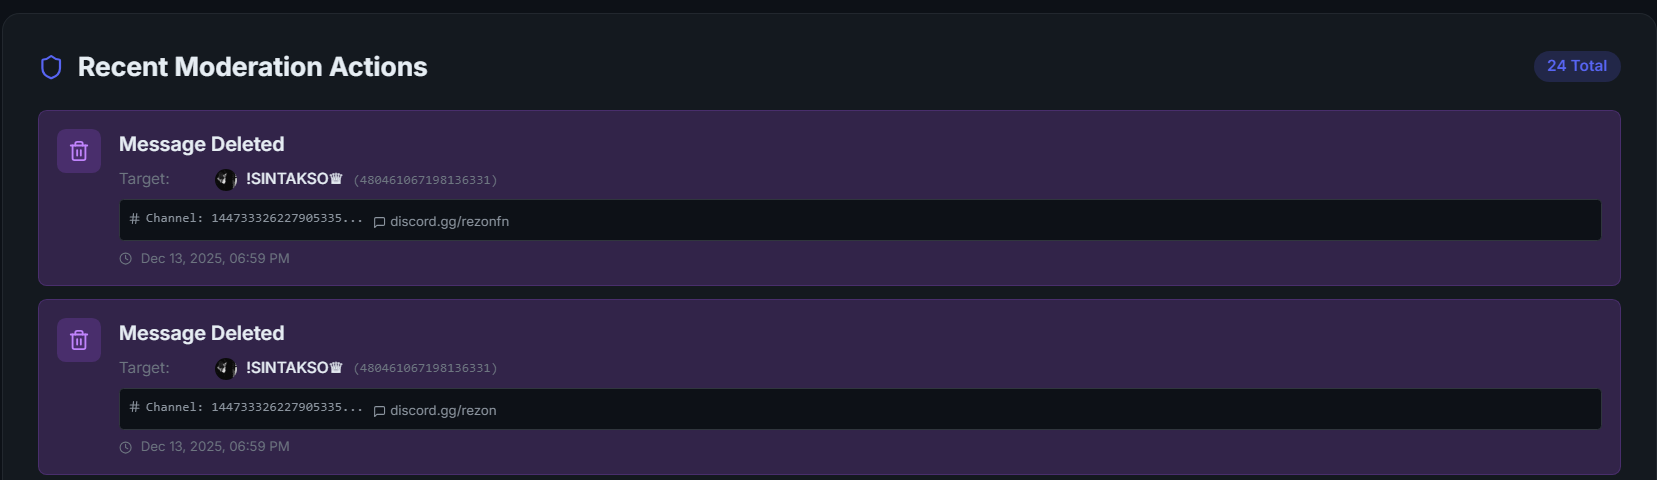Open the discord.gg/rezonfn deleted message link
Image resolution: width=1657 pixels, height=480 pixels.
tap(449, 222)
